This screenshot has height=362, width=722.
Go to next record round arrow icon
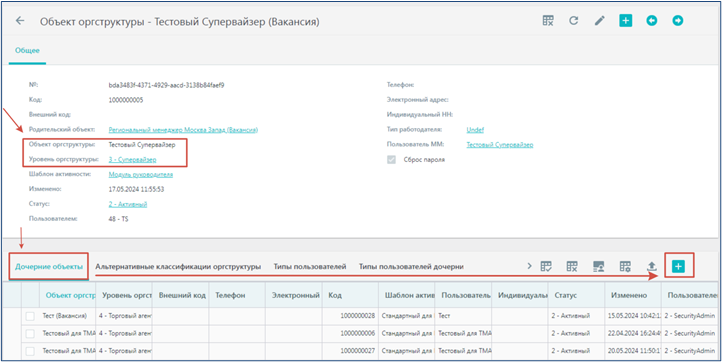[677, 21]
